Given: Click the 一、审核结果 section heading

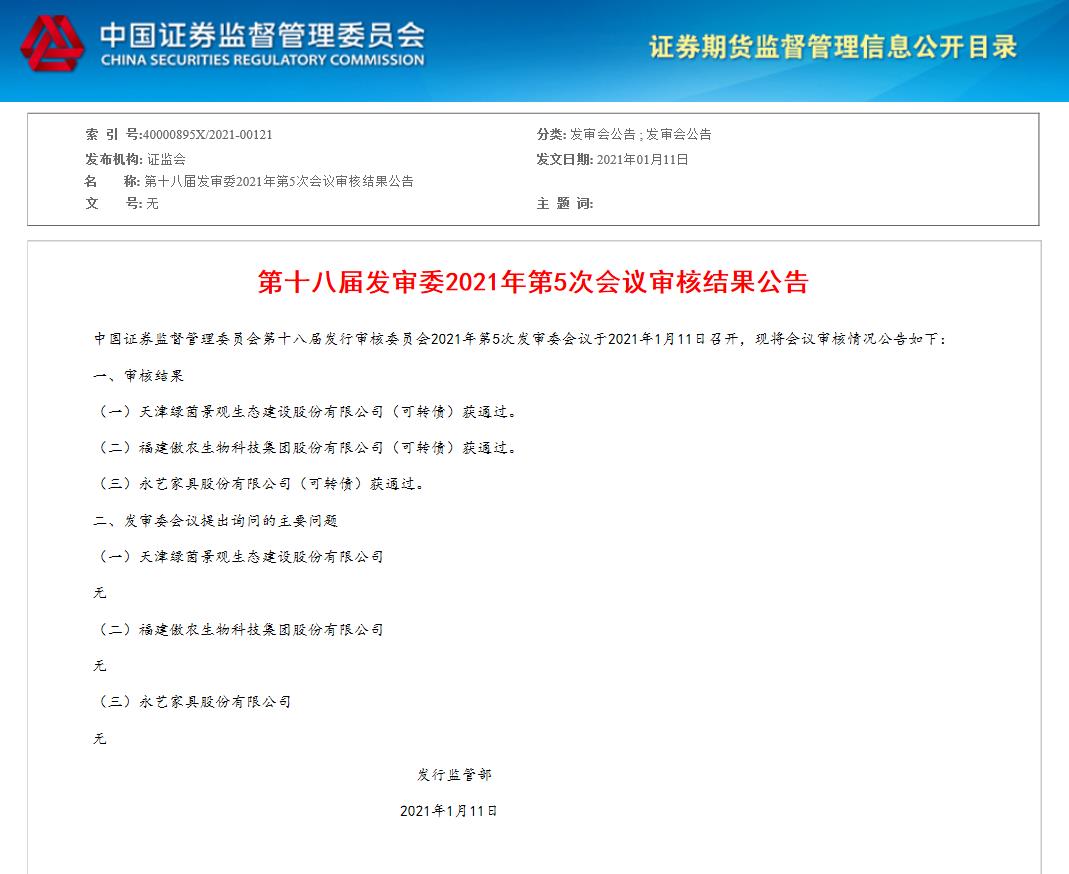Looking at the screenshot, I should [x=138, y=376].
